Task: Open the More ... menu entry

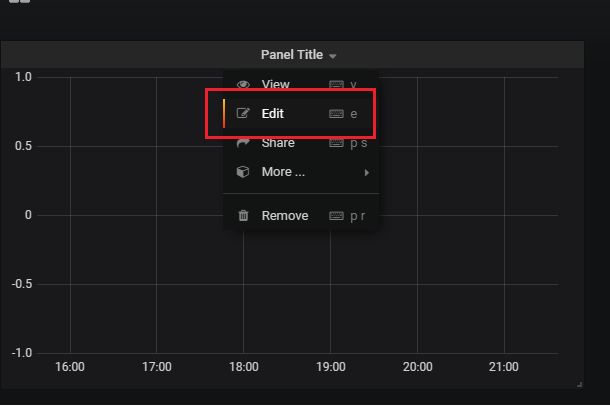Action: pos(283,172)
